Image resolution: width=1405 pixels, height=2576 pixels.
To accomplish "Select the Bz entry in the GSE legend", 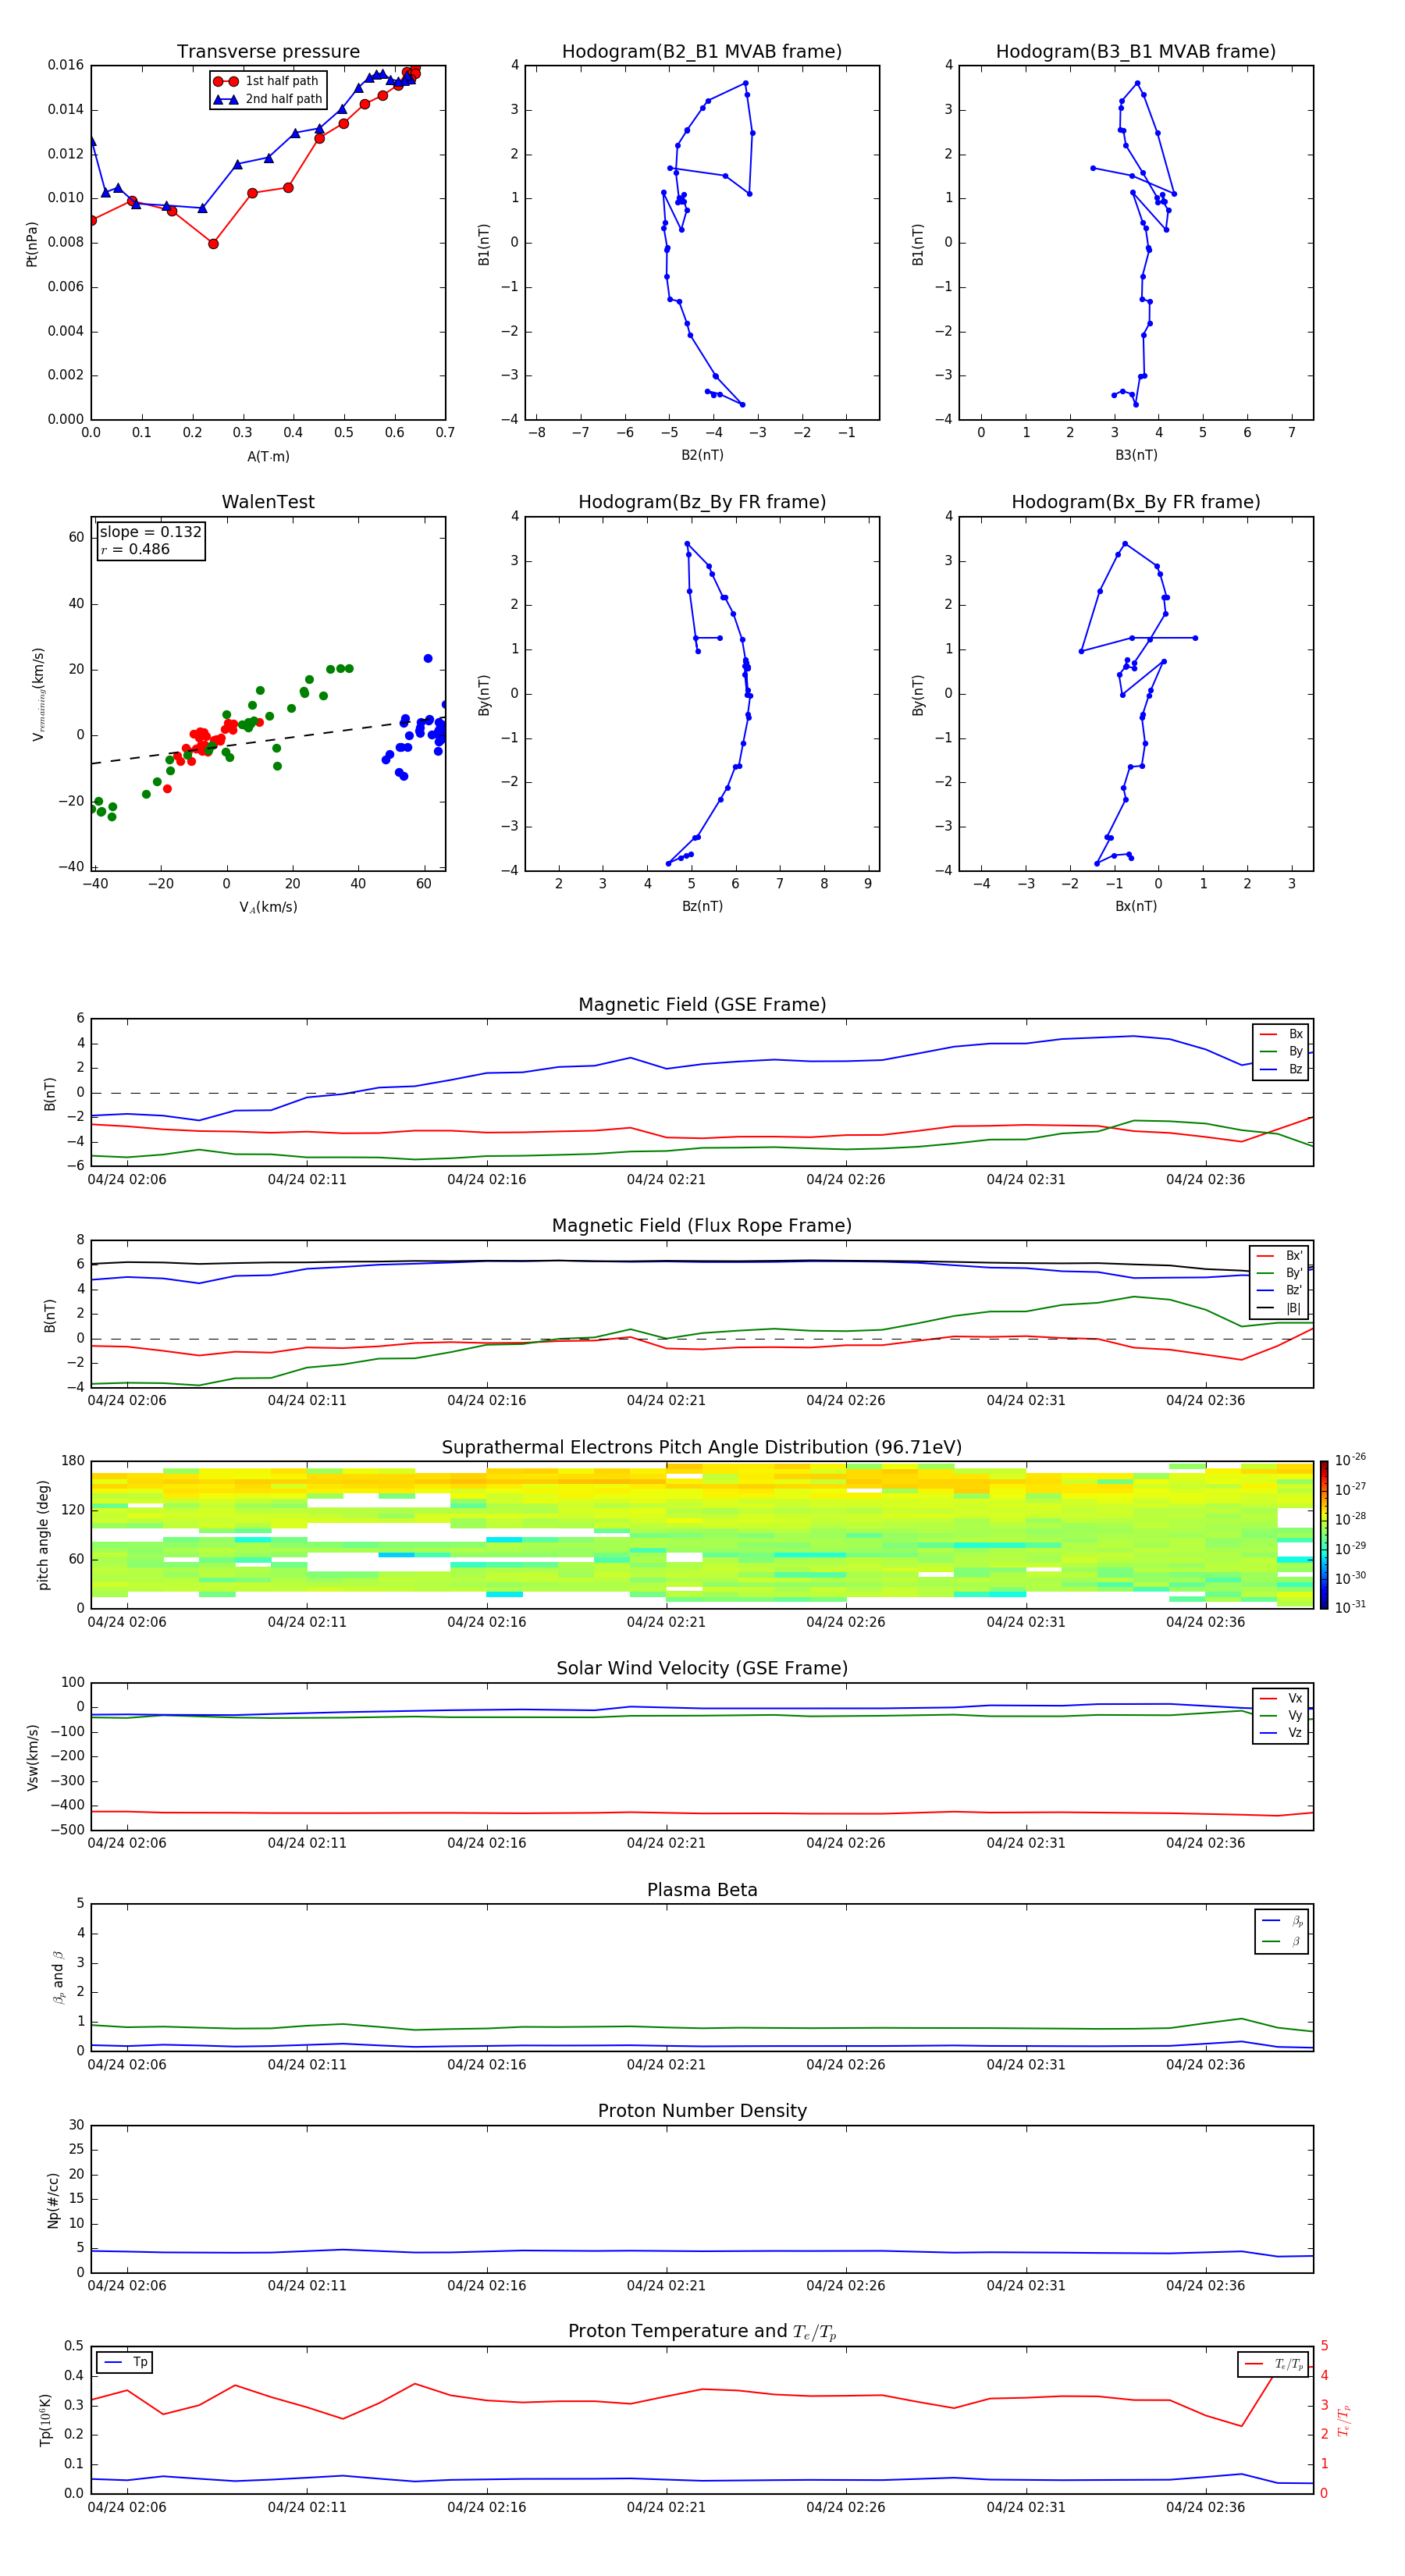I will tap(1282, 1069).
